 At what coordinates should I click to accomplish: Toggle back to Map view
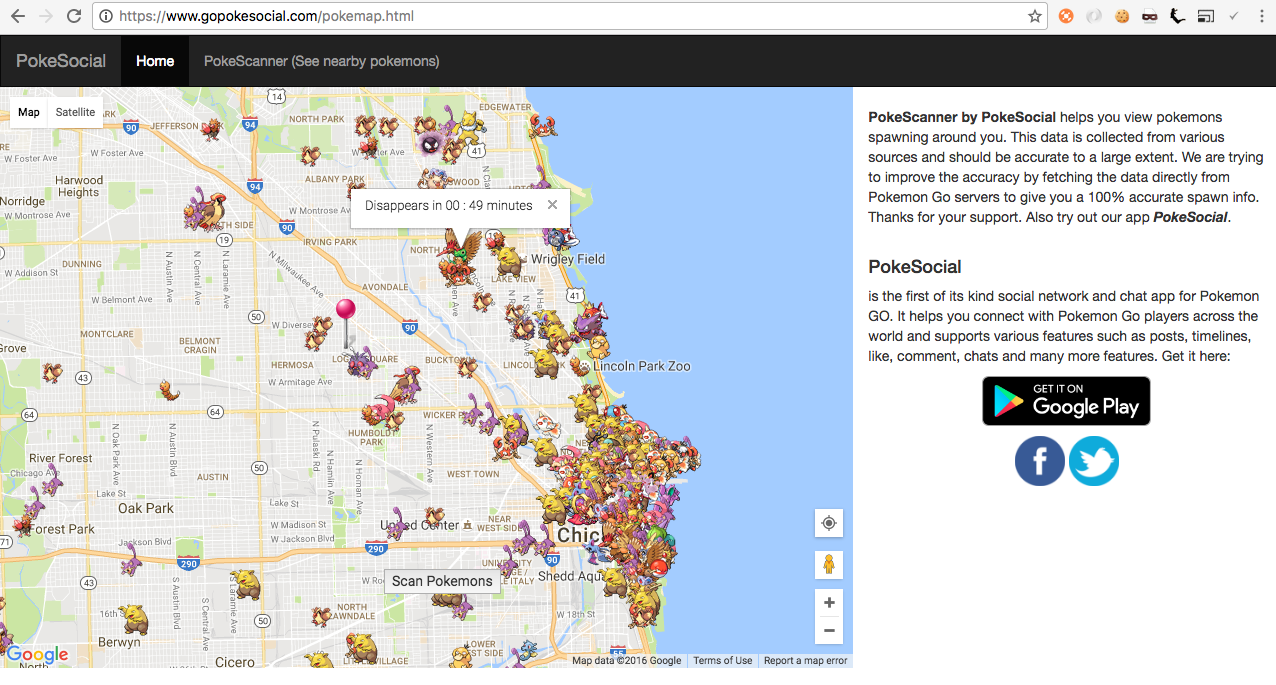(x=28, y=112)
